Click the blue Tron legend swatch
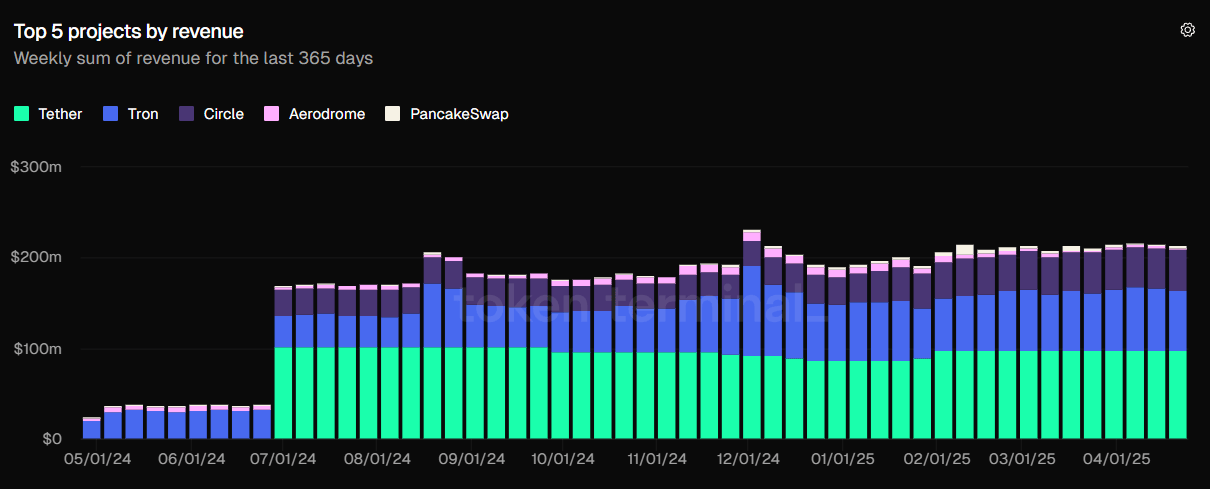1210x489 pixels. 112,114
